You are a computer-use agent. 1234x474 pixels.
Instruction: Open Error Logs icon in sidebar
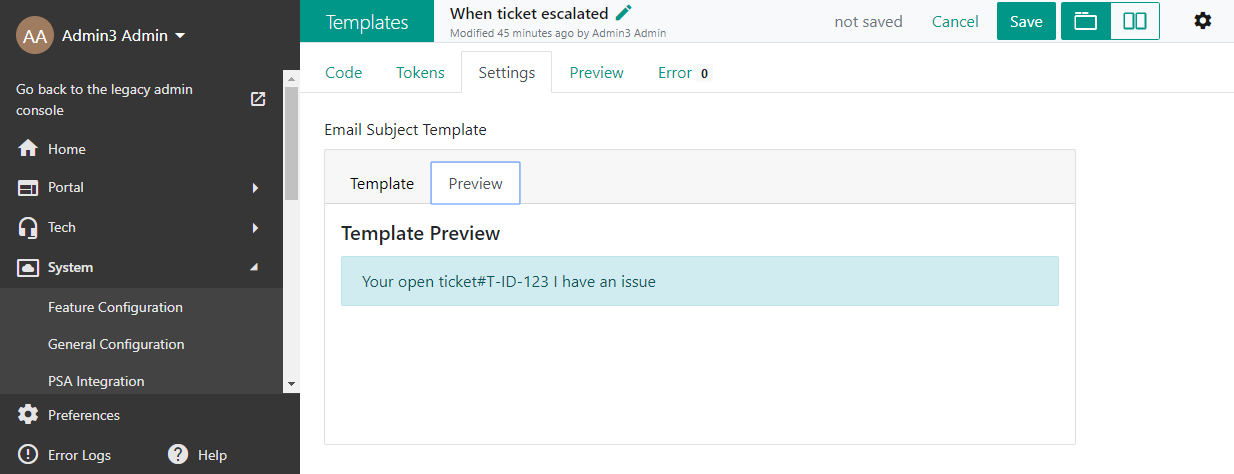click(28, 455)
